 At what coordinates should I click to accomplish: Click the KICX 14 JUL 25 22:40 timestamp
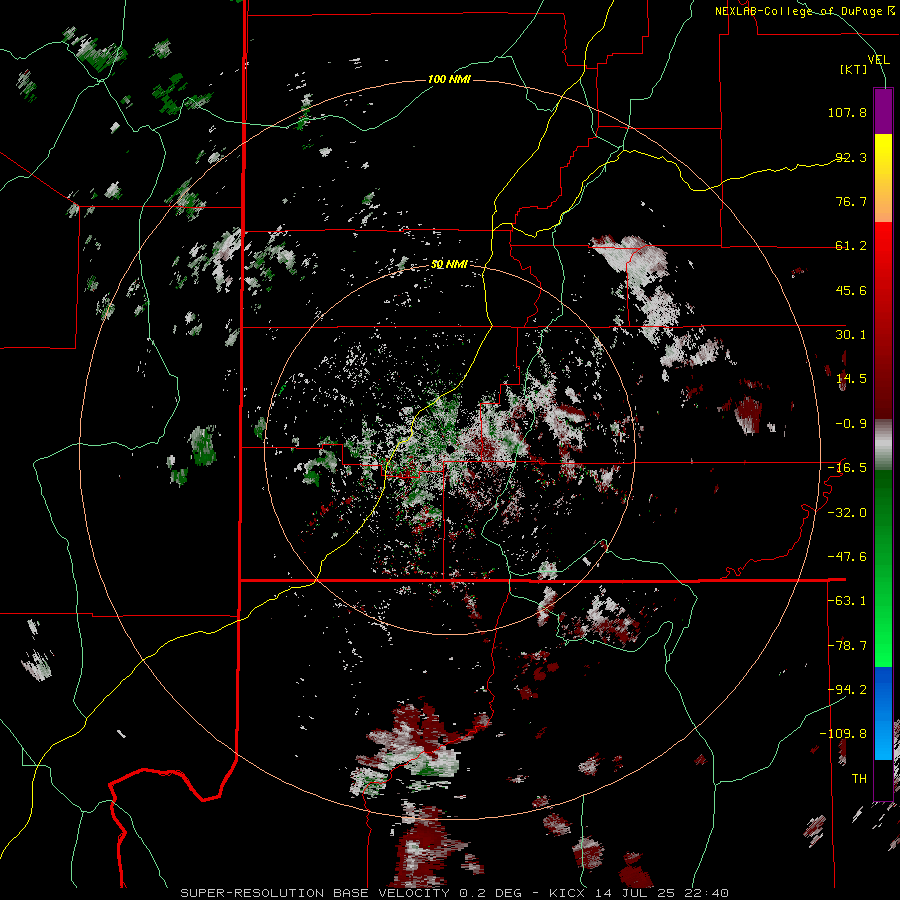pyautogui.click(x=639, y=893)
